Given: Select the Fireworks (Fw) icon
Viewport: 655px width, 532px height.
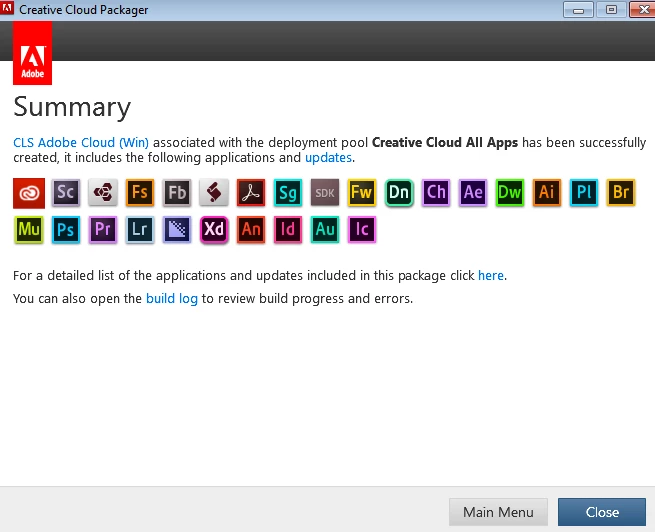Looking at the screenshot, I should pyautogui.click(x=362, y=193).
